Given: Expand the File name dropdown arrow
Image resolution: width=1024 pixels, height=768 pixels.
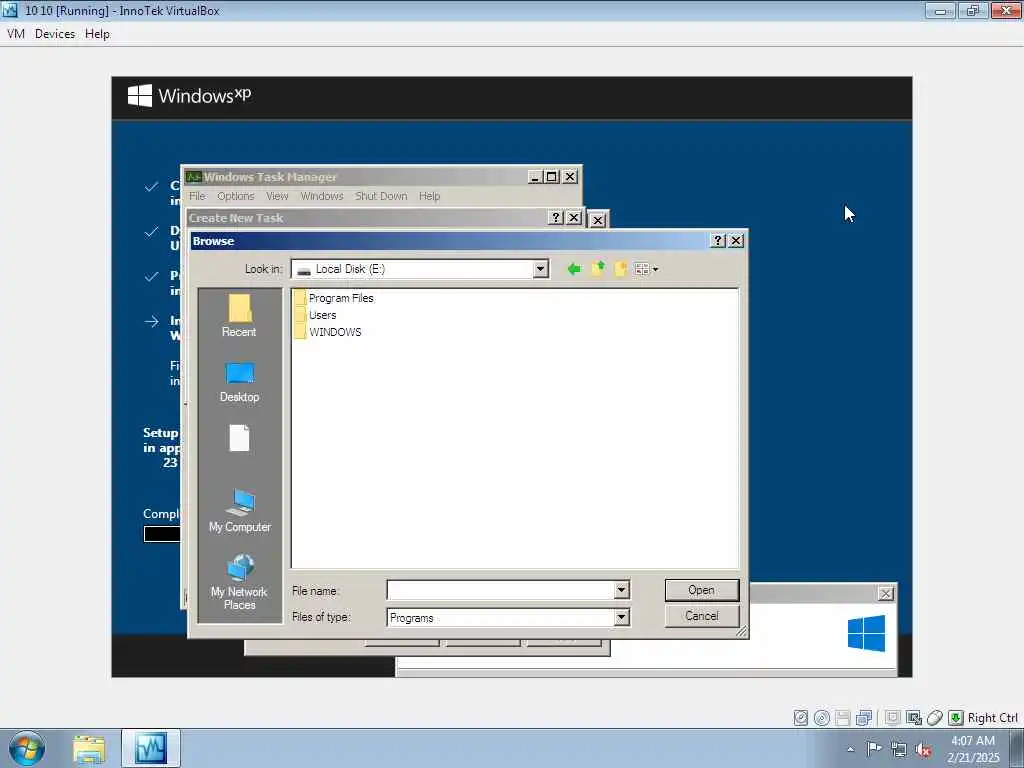Looking at the screenshot, I should point(622,590).
